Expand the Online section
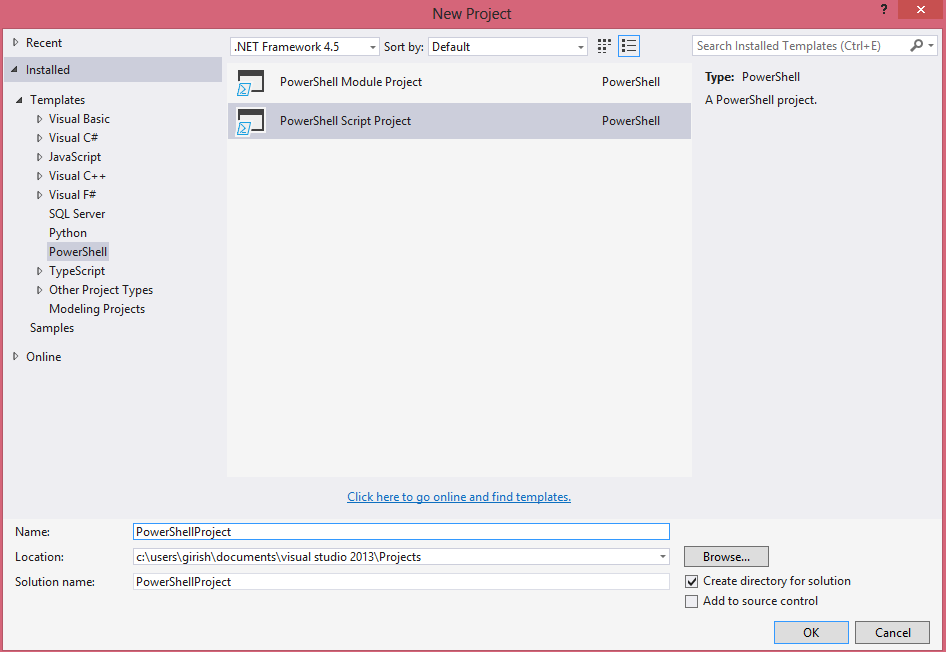 (x=16, y=356)
